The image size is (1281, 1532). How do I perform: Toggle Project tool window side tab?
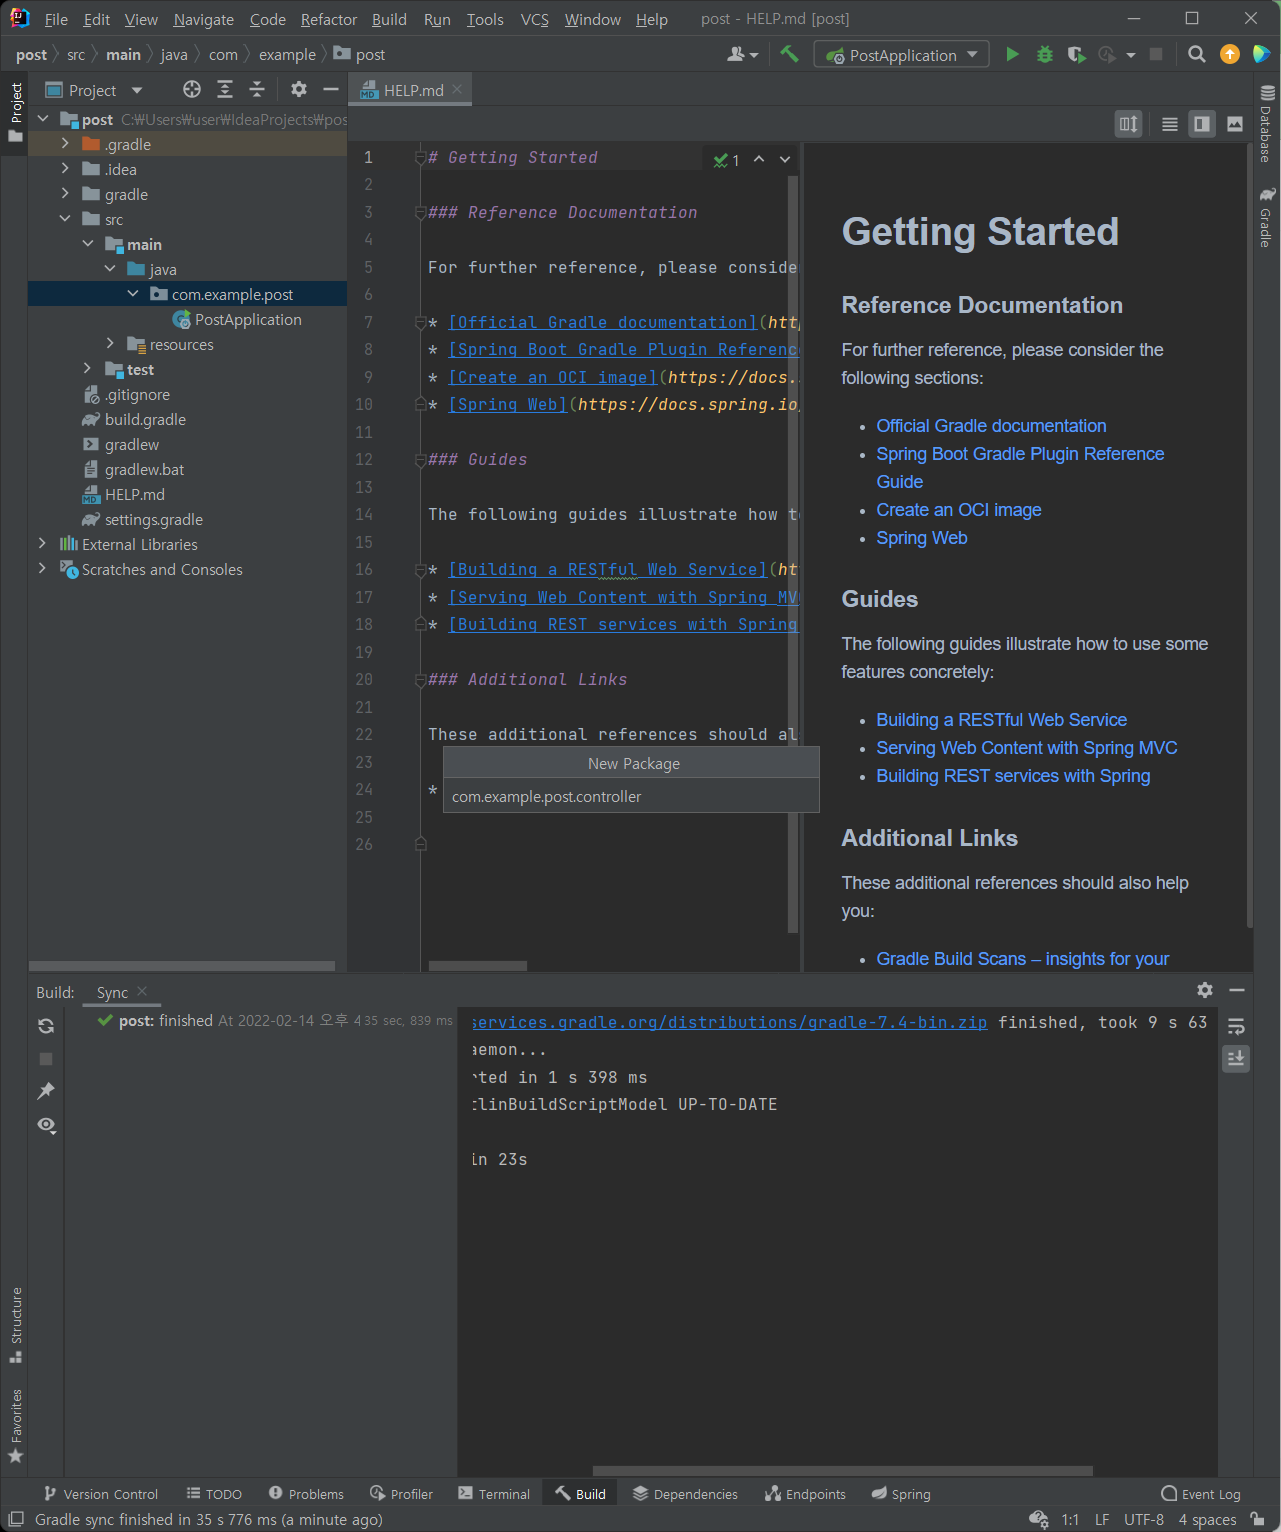tap(15, 112)
